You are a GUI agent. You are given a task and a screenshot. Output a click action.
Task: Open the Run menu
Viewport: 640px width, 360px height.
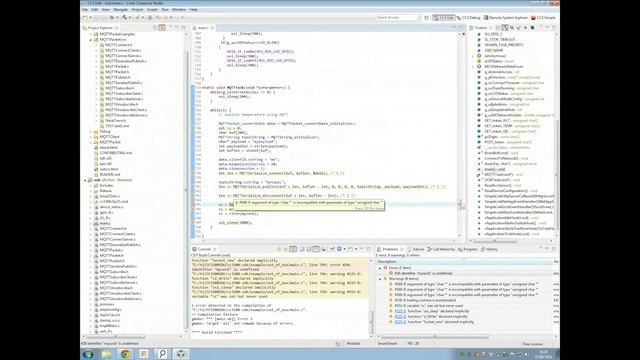point(165,9)
